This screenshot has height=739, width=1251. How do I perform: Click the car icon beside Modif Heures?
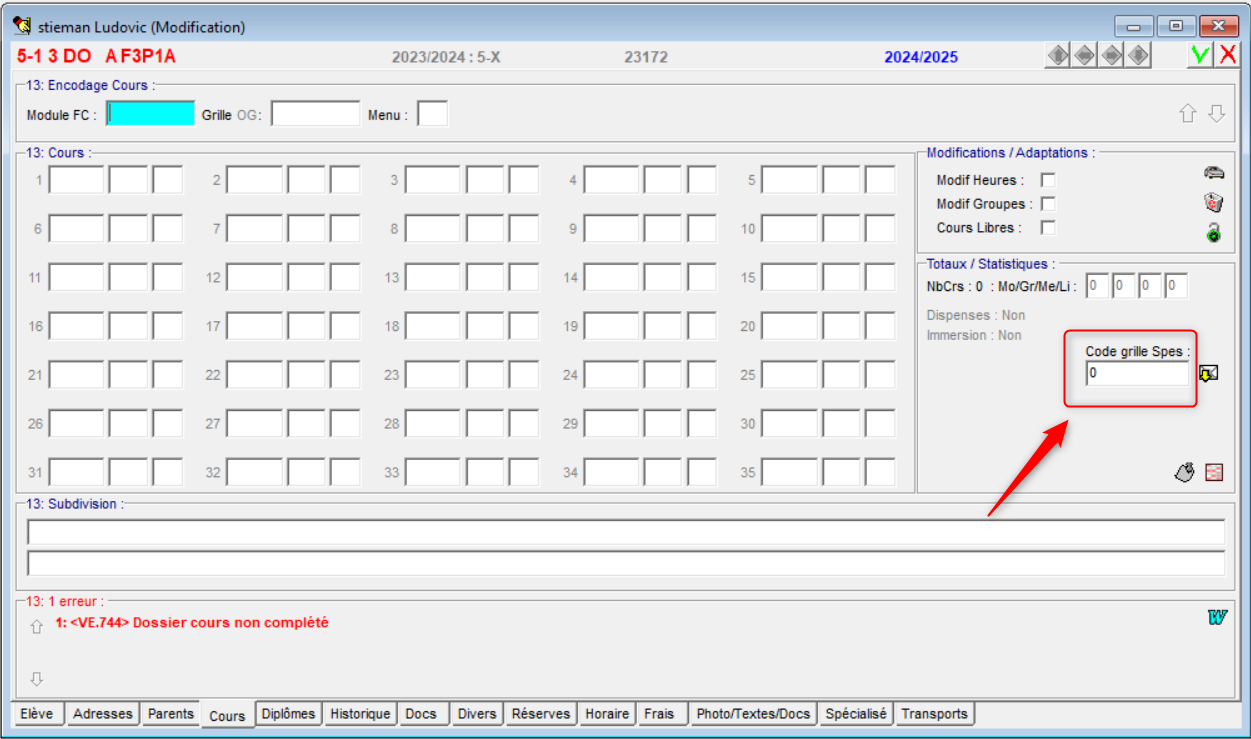pos(1214,173)
